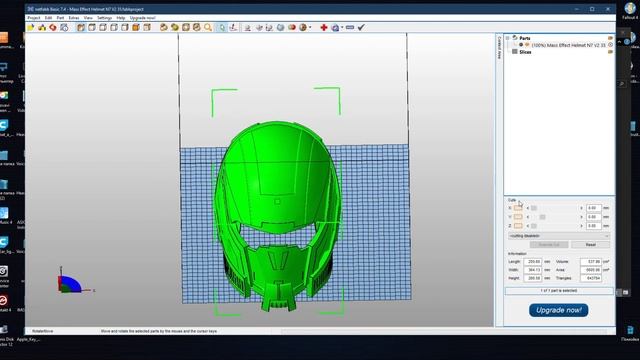Viewport: 640px width, 360px height.
Task: Click the checkmark analysis toolbar icon
Action: (361, 27)
